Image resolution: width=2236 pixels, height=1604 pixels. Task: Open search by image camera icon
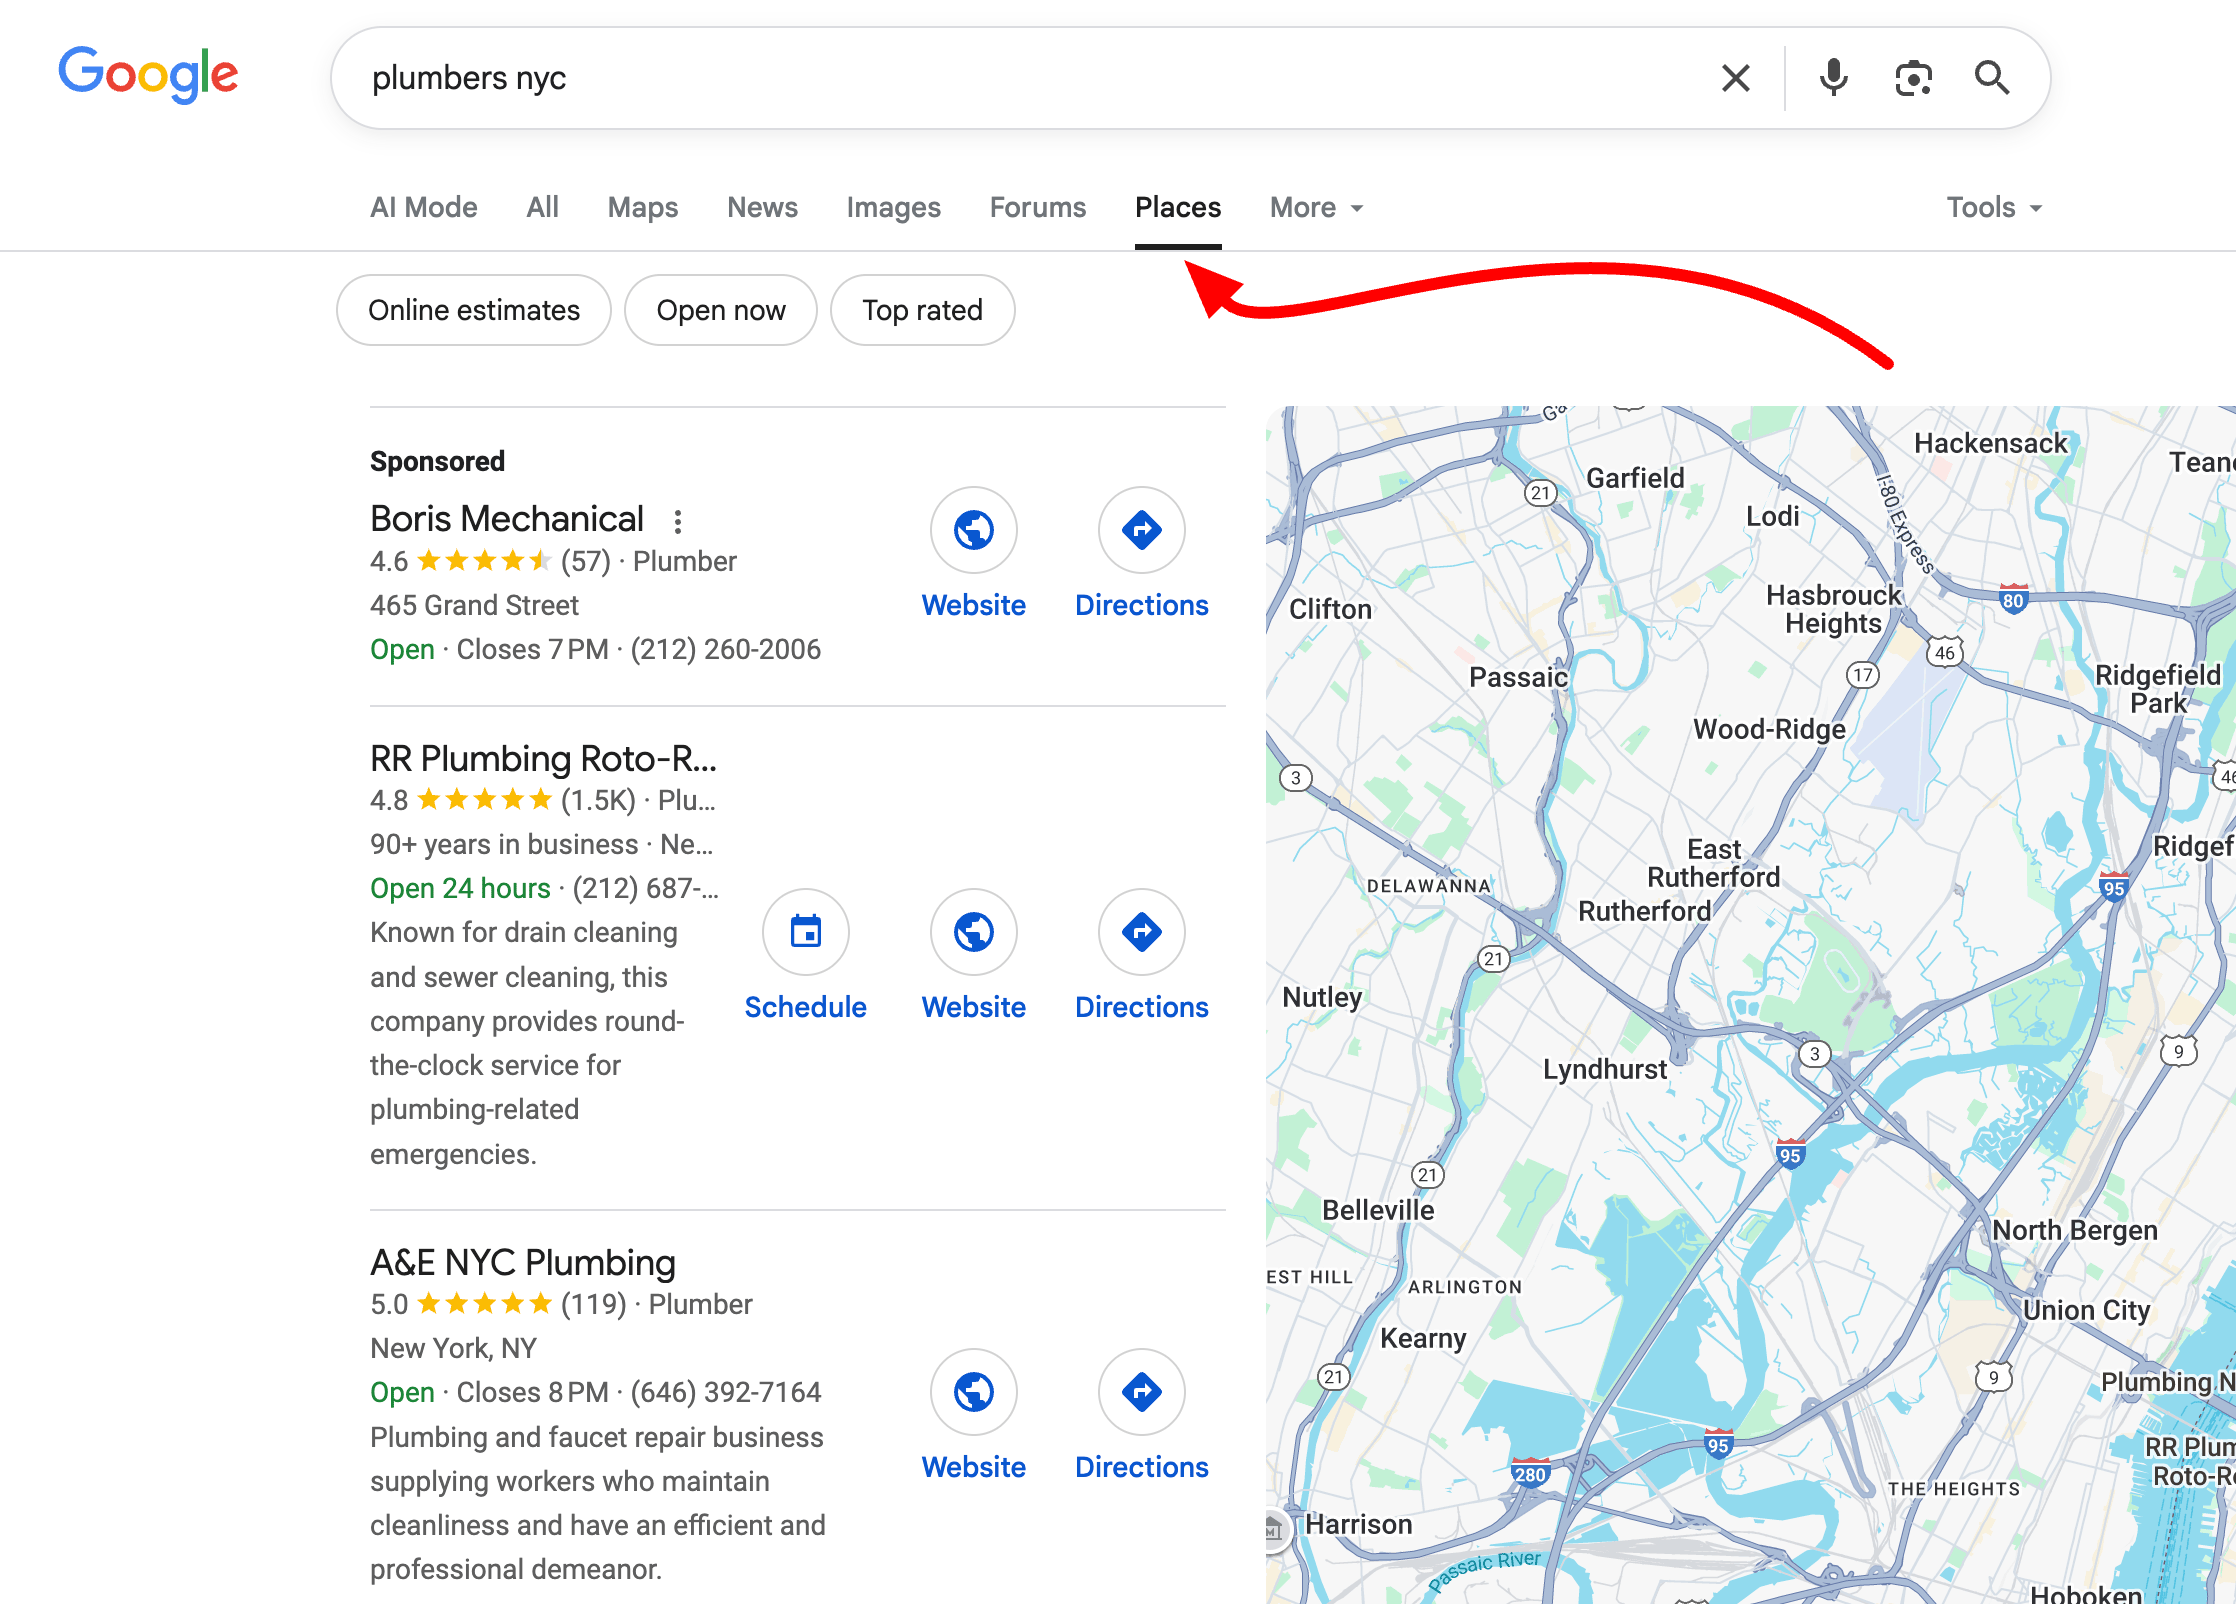[1913, 78]
